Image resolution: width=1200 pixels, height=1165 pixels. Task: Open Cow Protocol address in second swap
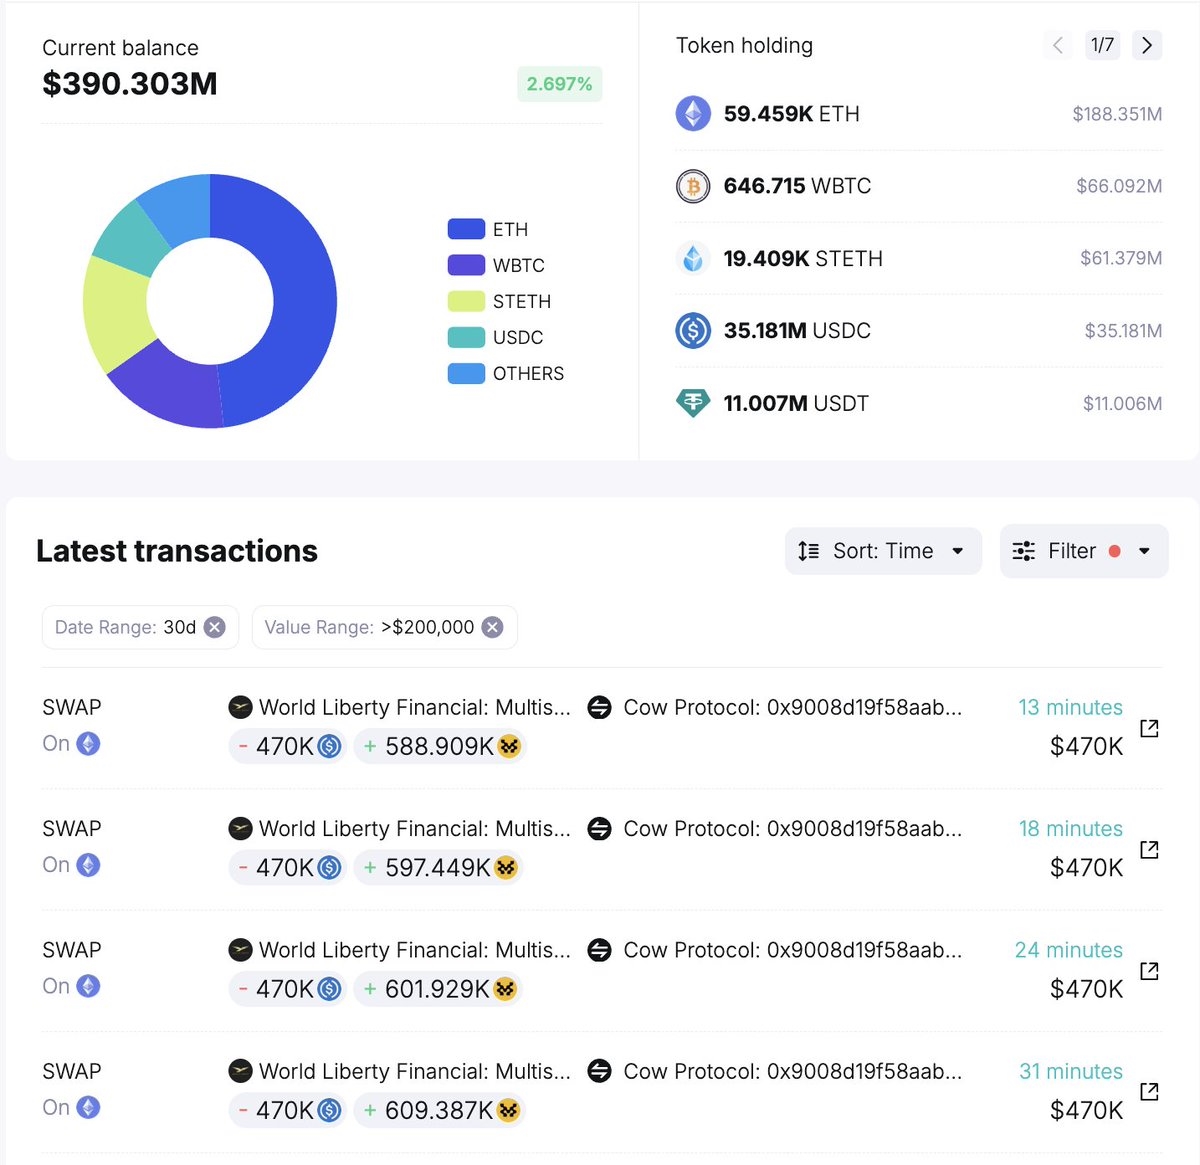pos(792,829)
